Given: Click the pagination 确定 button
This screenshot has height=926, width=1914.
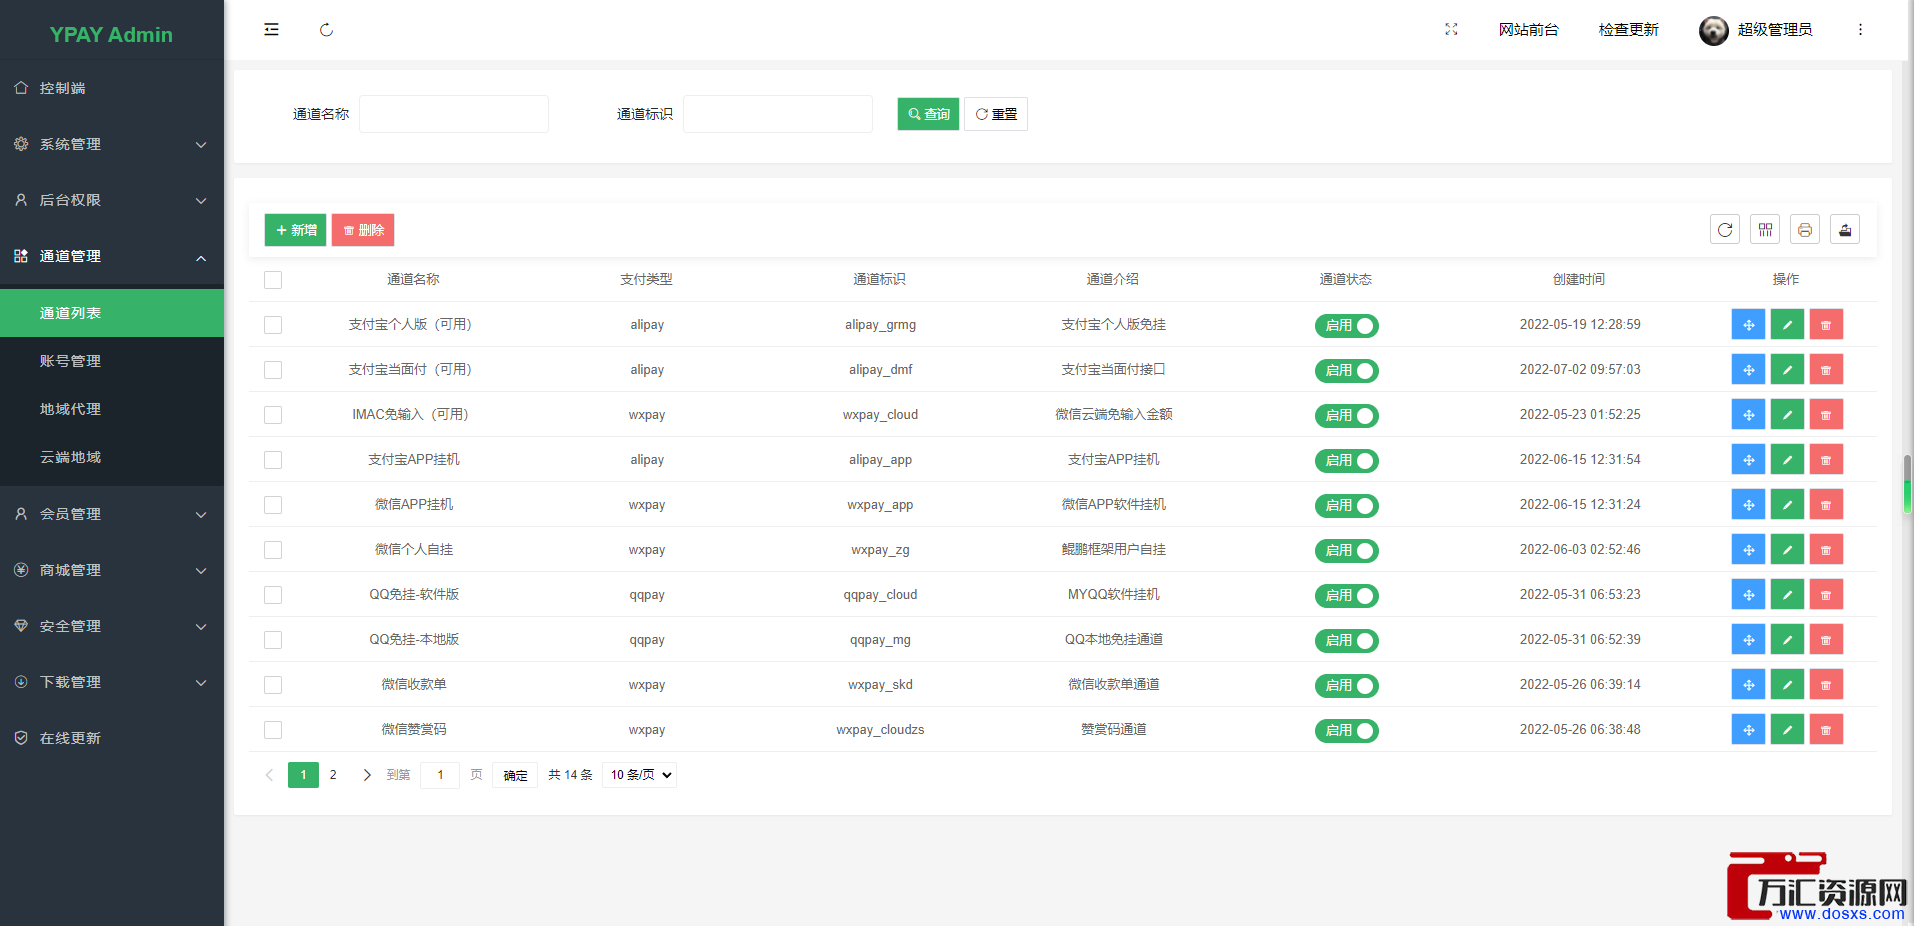Looking at the screenshot, I should coord(515,775).
